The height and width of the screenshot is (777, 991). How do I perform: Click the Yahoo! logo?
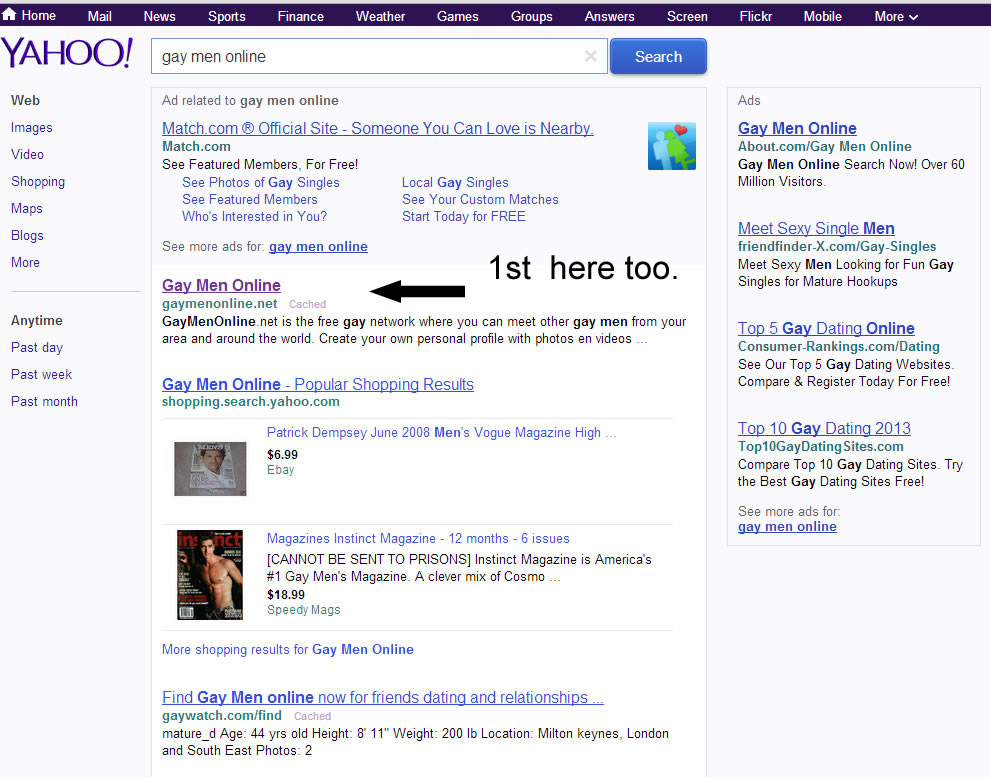pyautogui.click(x=67, y=54)
